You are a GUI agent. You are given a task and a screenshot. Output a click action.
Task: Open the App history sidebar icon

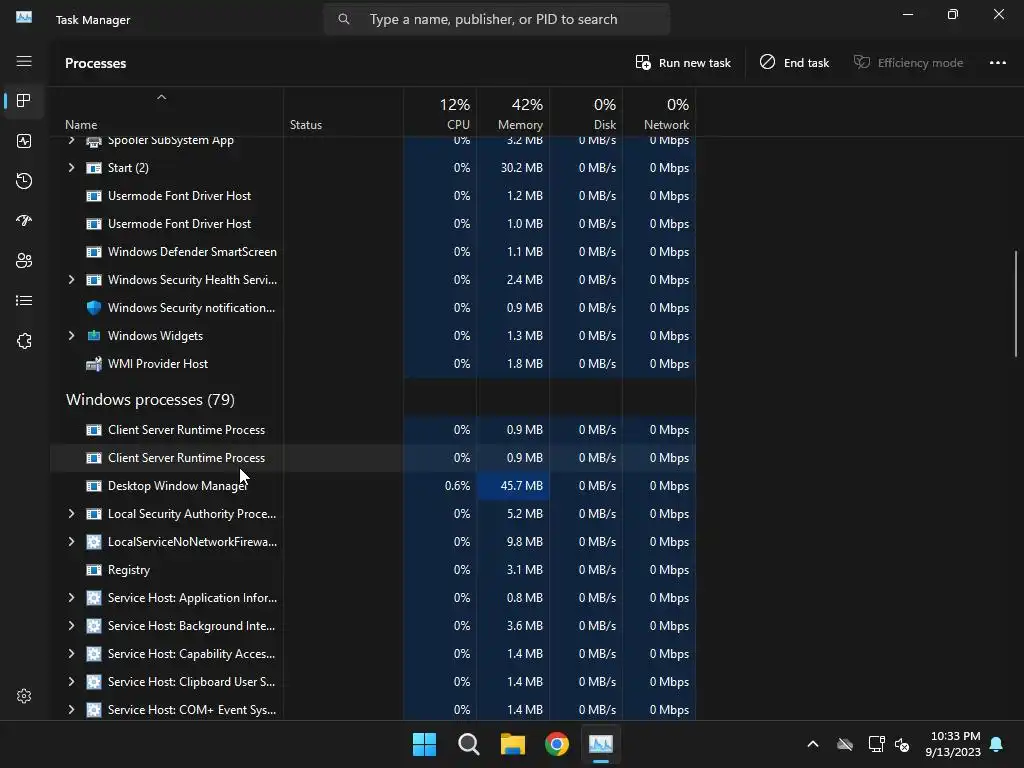pyautogui.click(x=24, y=181)
